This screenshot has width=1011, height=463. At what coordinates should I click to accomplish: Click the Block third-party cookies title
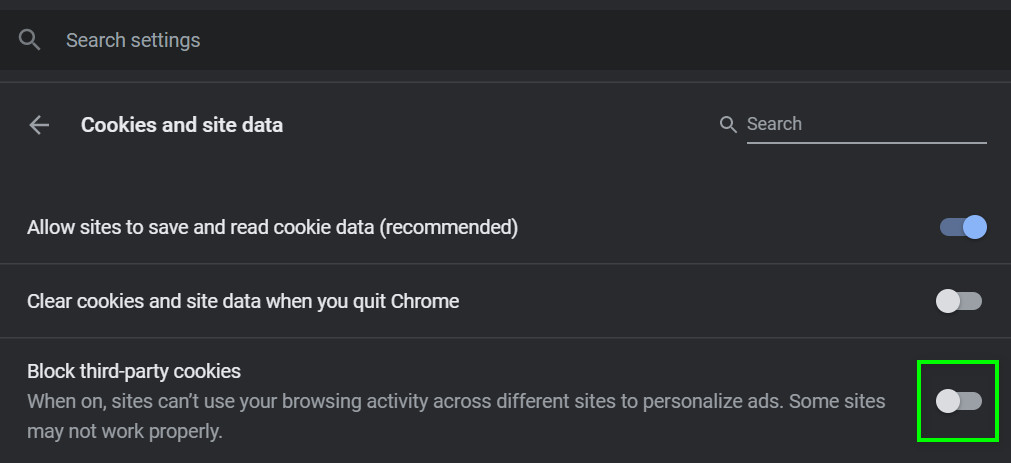click(134, 371)
